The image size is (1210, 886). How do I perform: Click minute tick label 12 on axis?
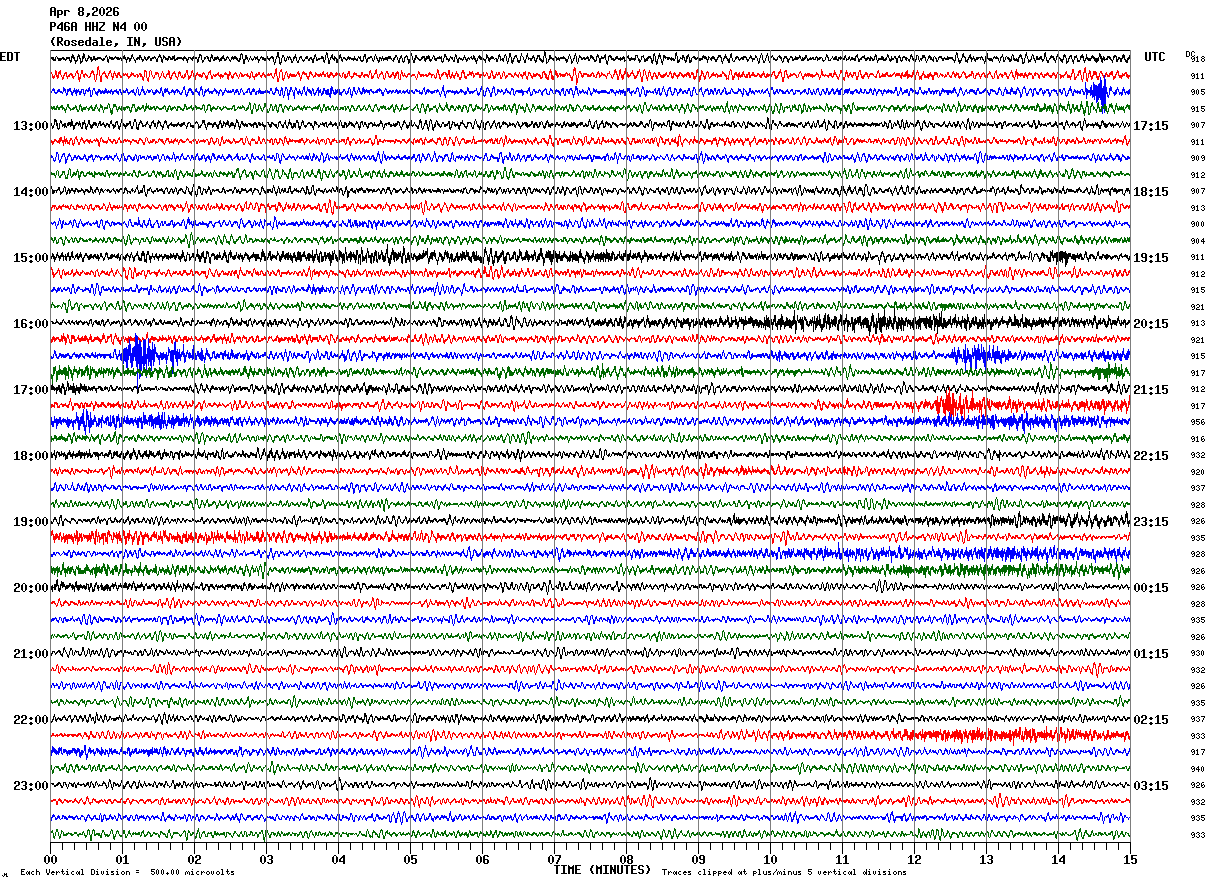coord(914,859)
